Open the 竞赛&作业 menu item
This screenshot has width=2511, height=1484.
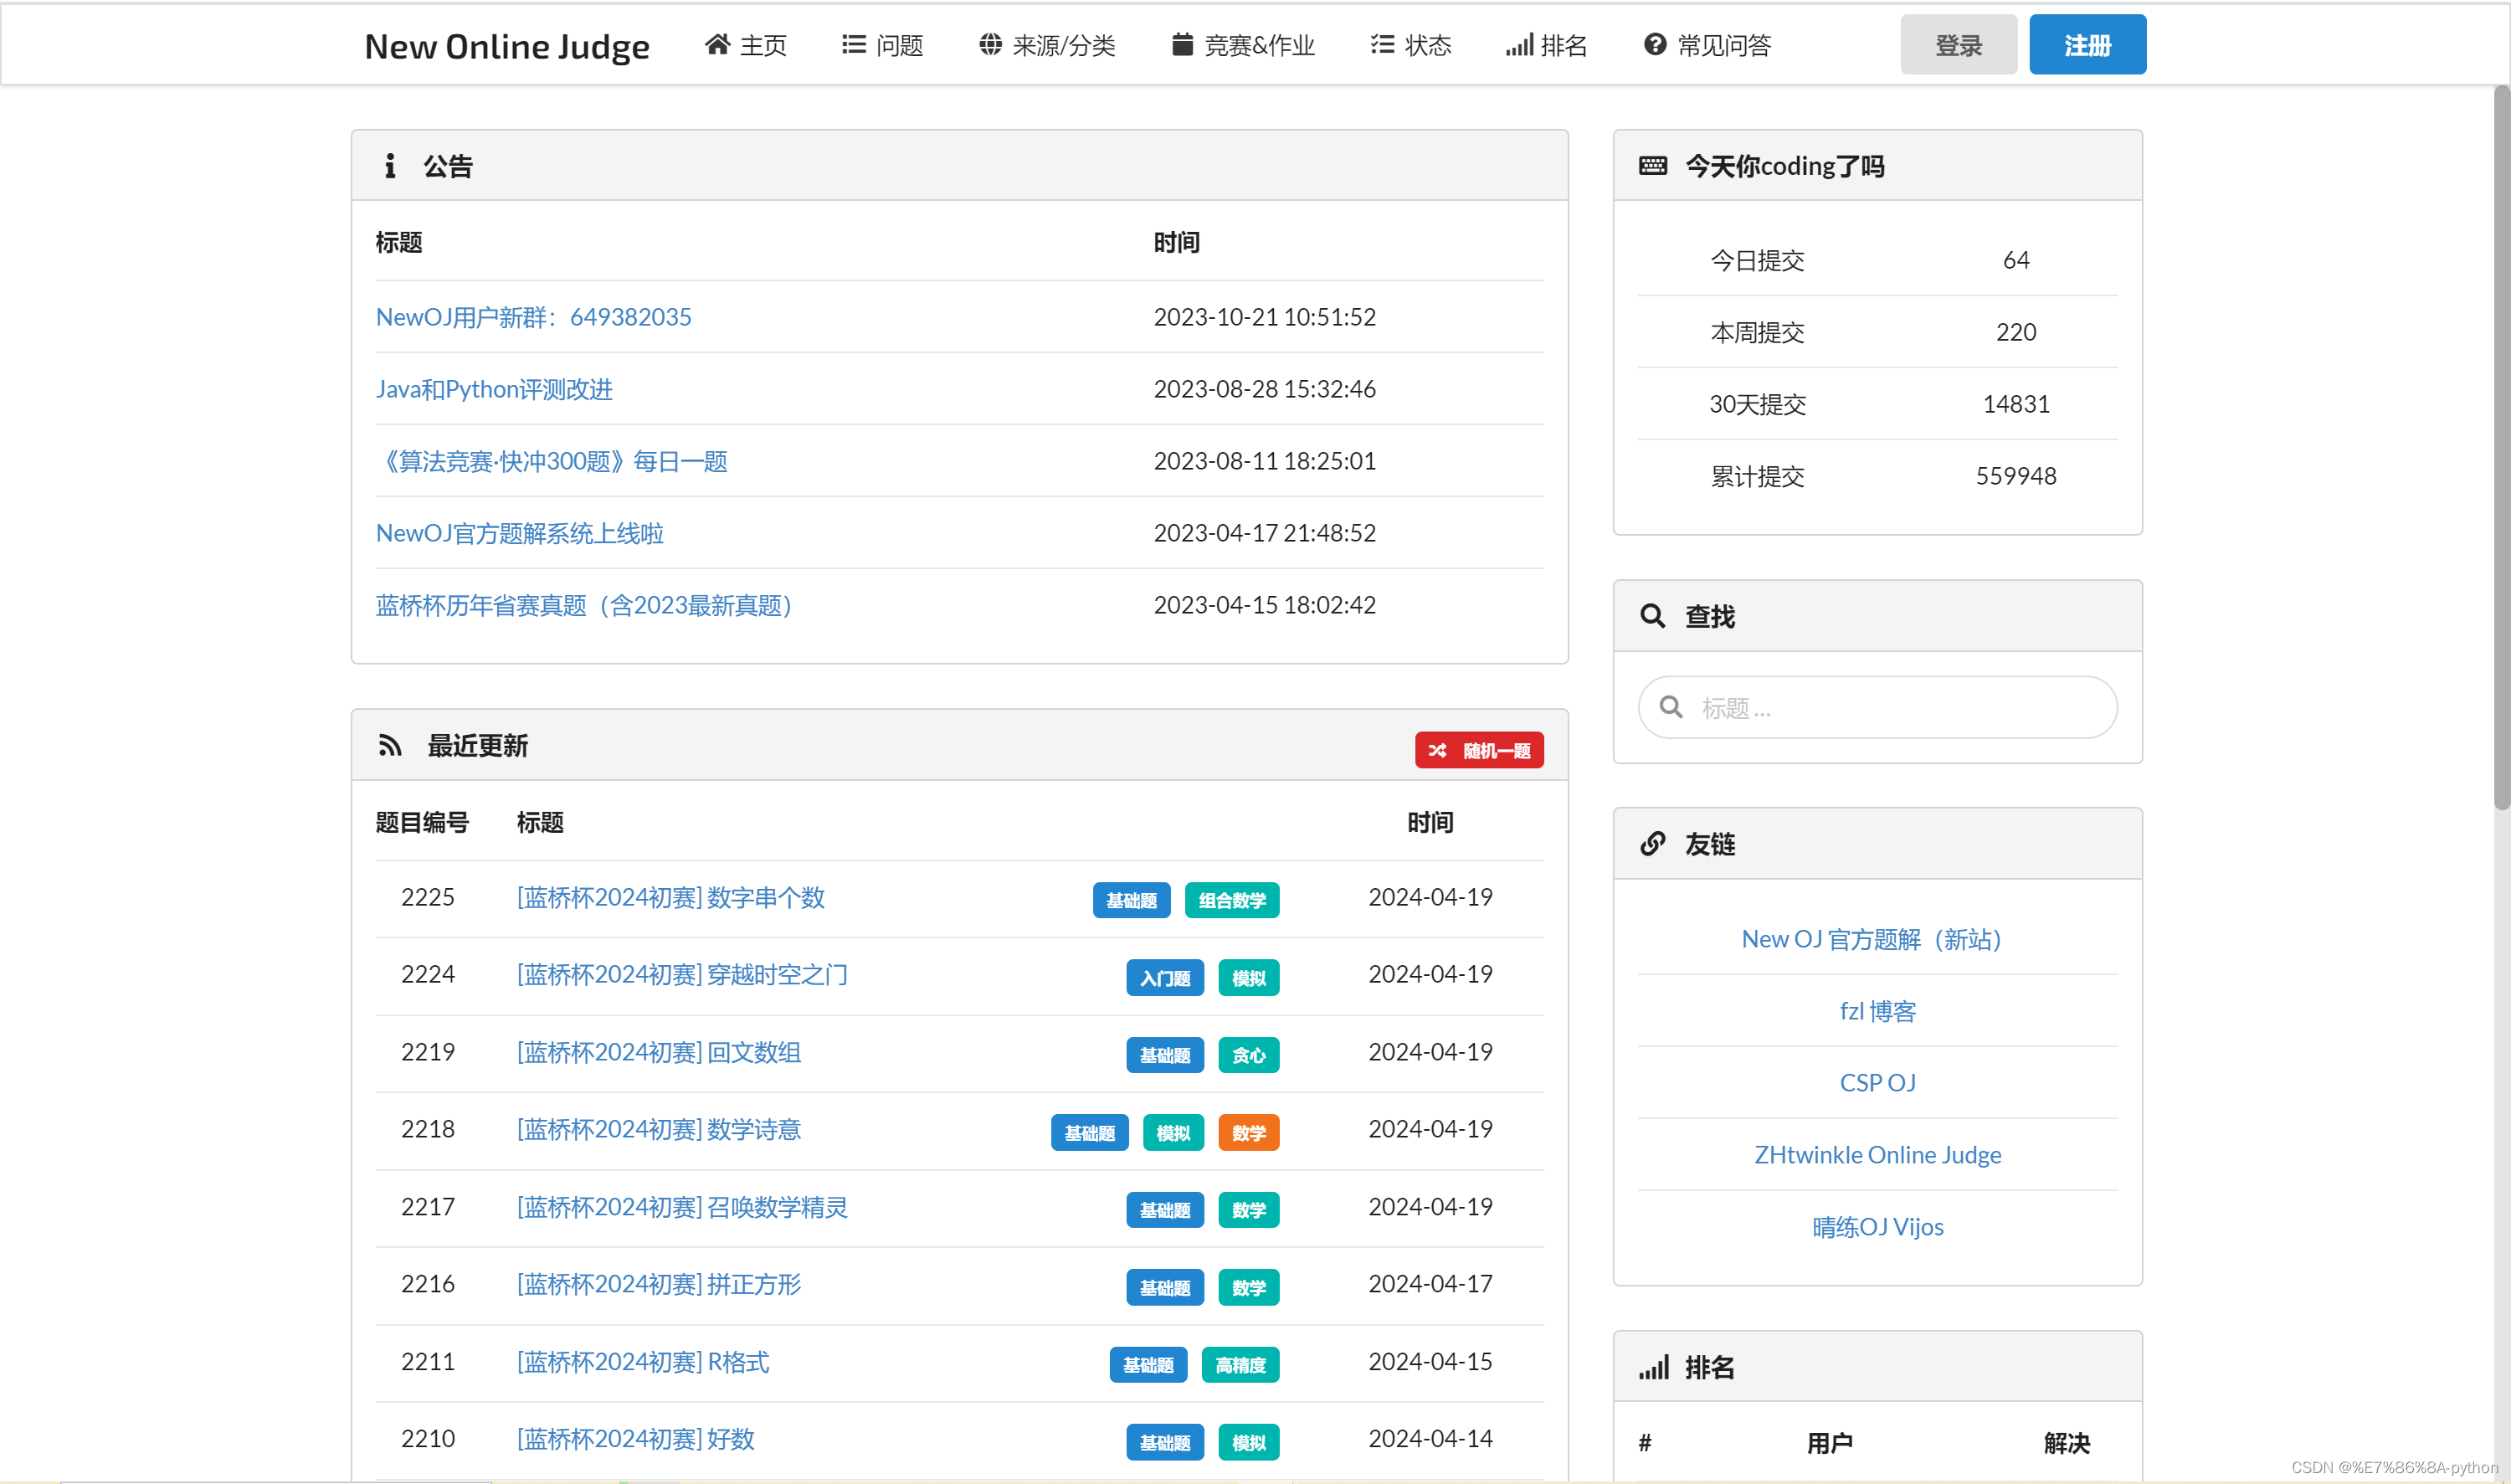(1243, 45)
